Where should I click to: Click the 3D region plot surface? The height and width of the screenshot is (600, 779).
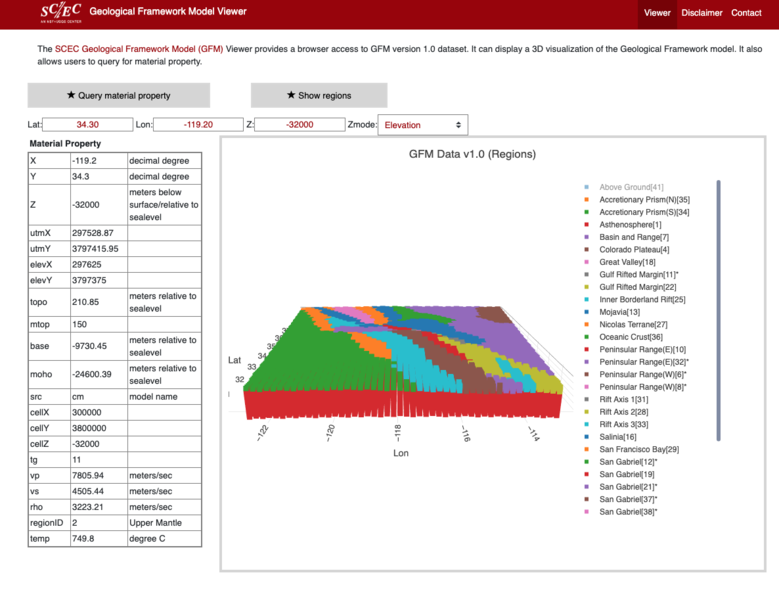402,363
